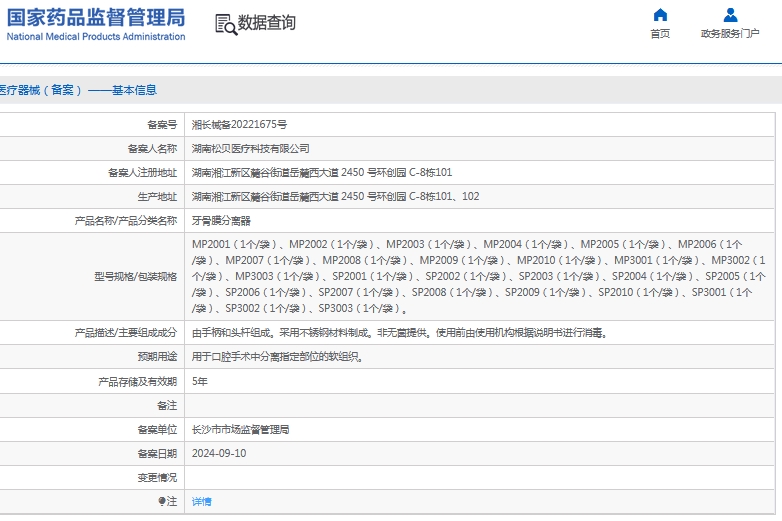
Task: Select the 型号规格/包装规格 label
Action: pyautogui.click(x=136, y=277)
